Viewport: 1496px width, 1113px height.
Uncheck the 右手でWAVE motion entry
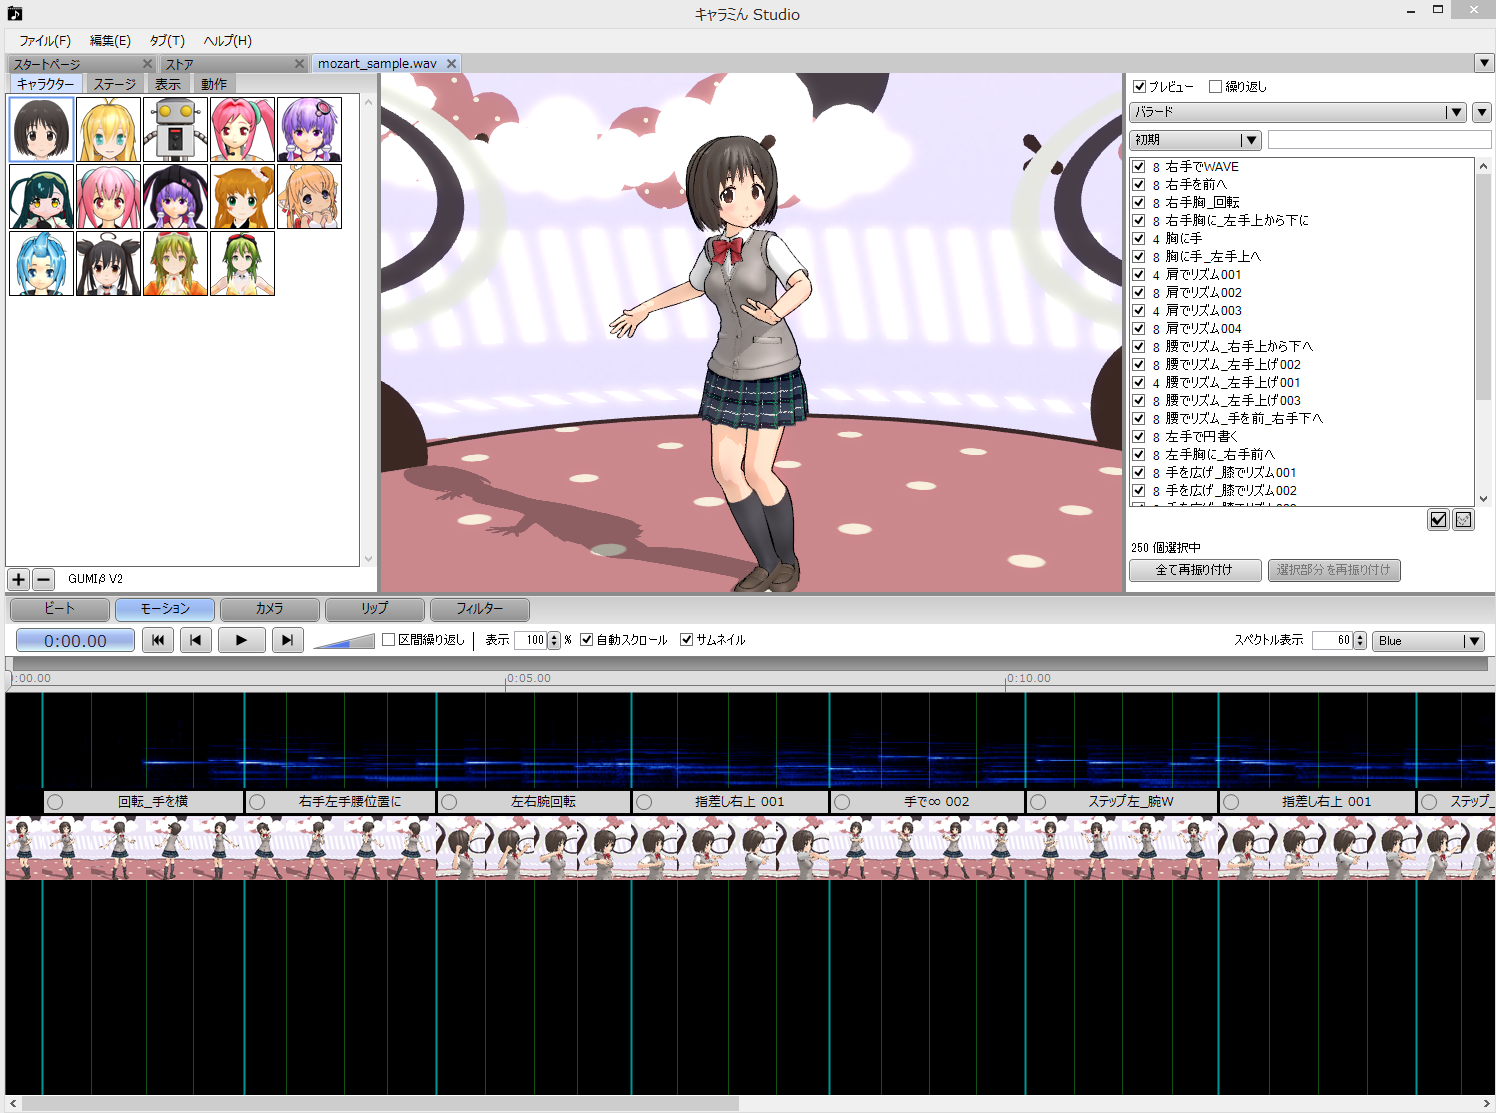[x=1139, y=166]
